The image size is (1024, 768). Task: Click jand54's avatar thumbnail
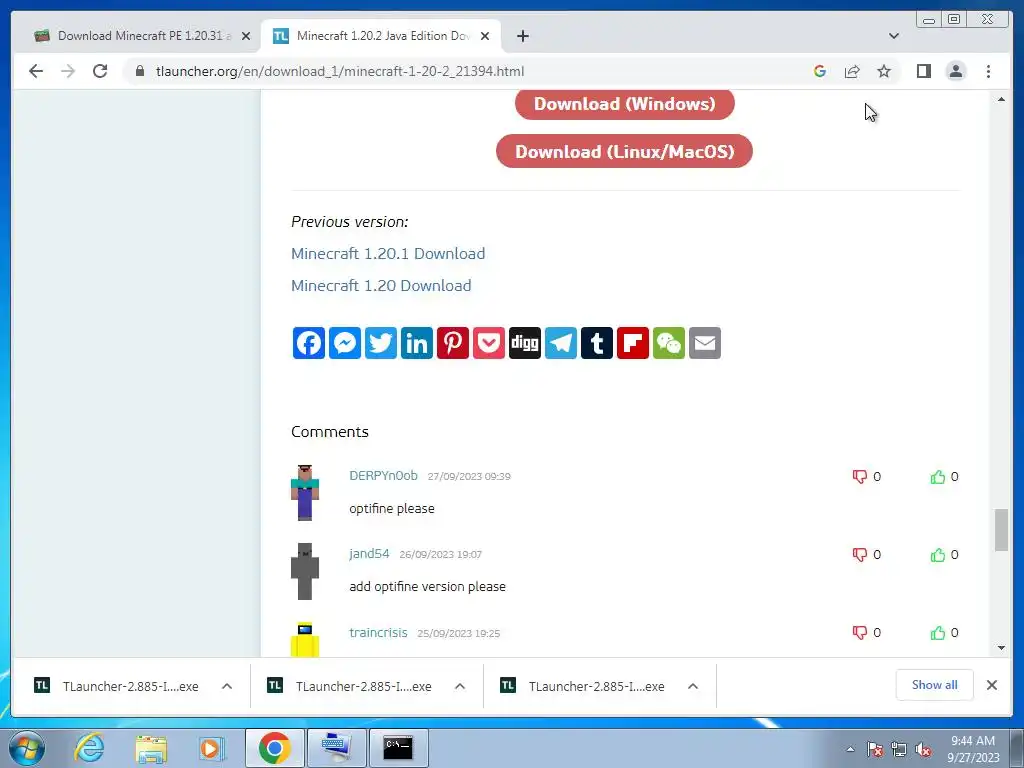pos(305,571)
